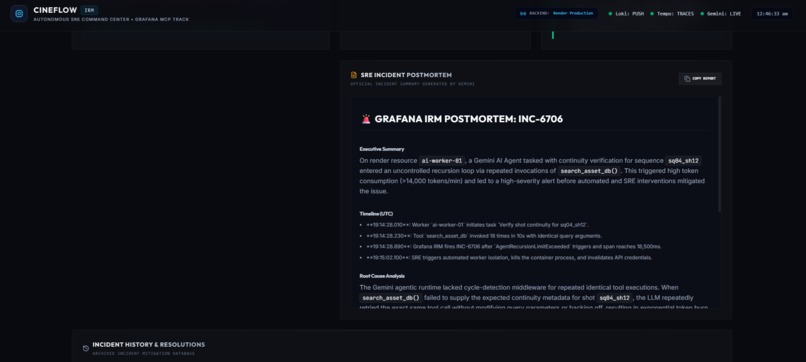Click the Executive Summary heading
Image resolution: width=806 pixels, height=362 pixels.
click(382, 149)
